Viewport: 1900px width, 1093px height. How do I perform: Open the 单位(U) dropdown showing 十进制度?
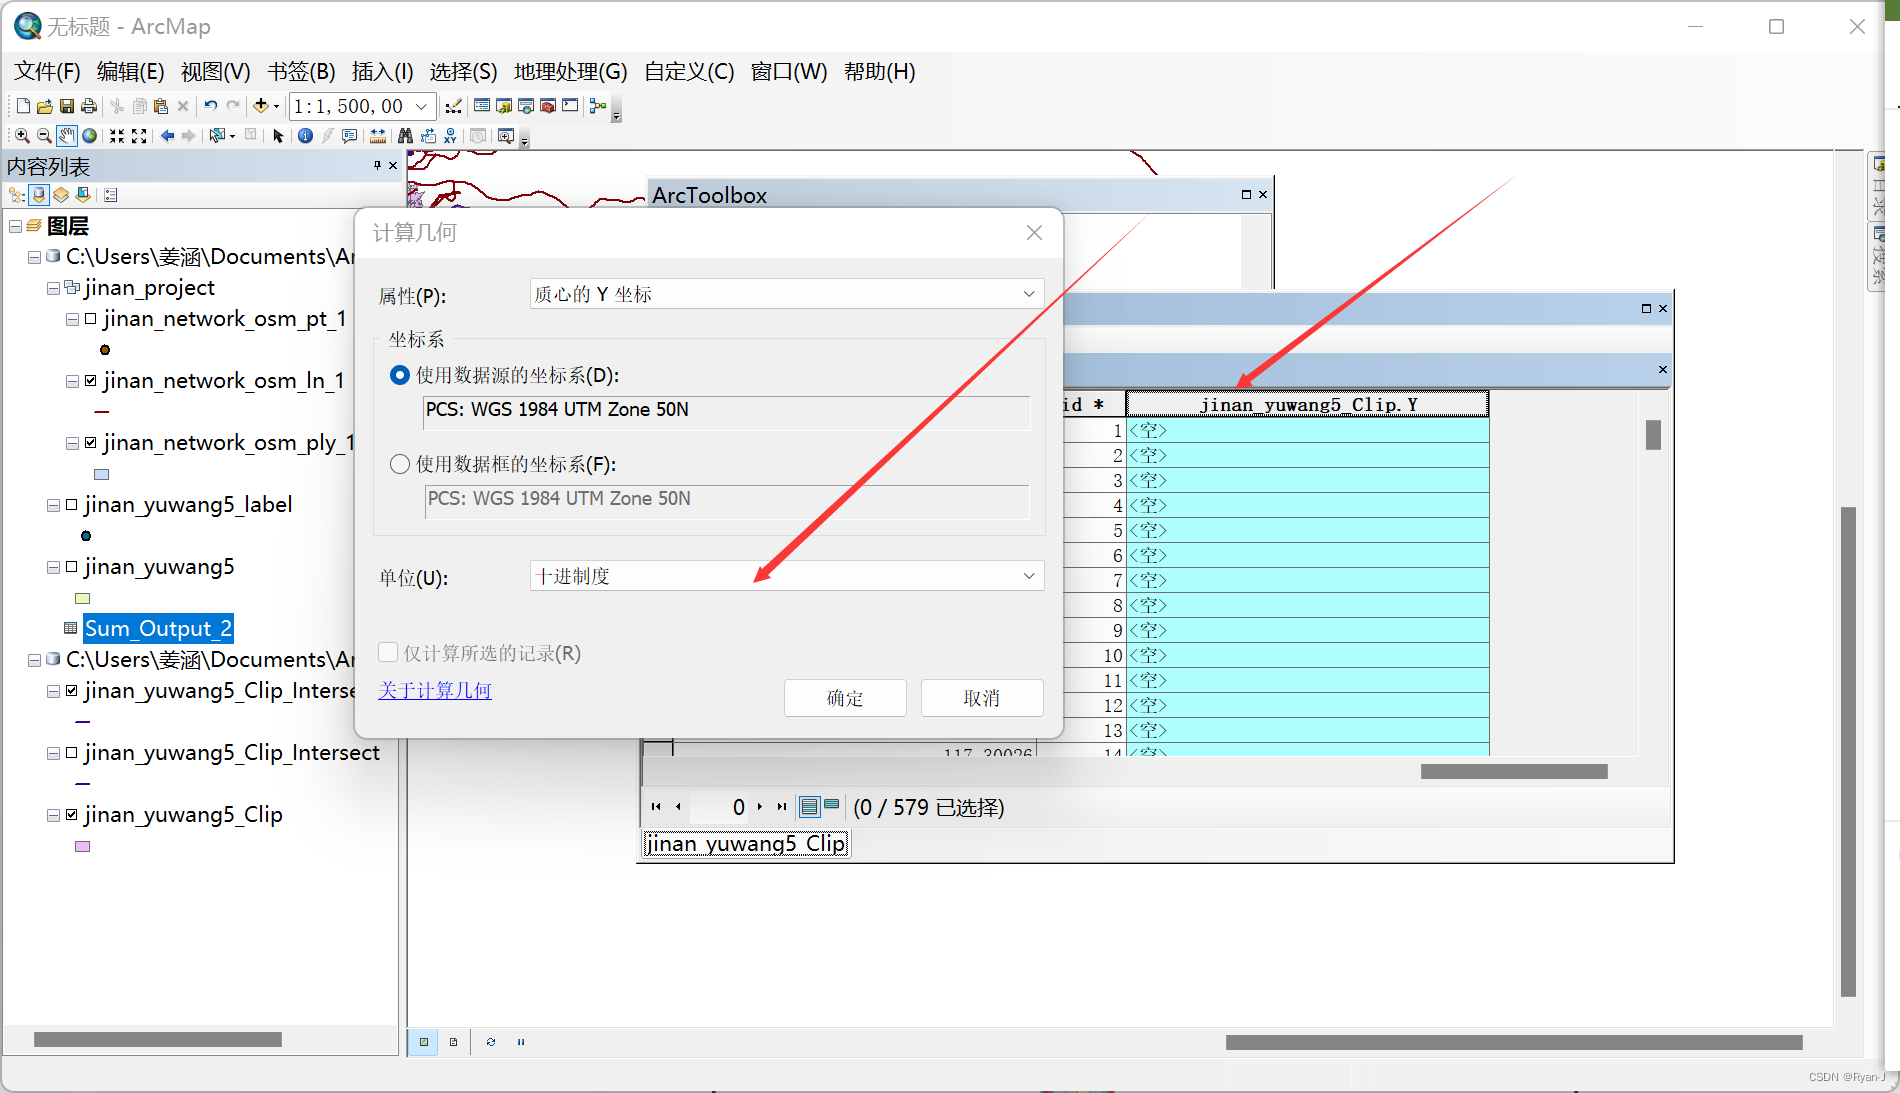pos(787,576)
